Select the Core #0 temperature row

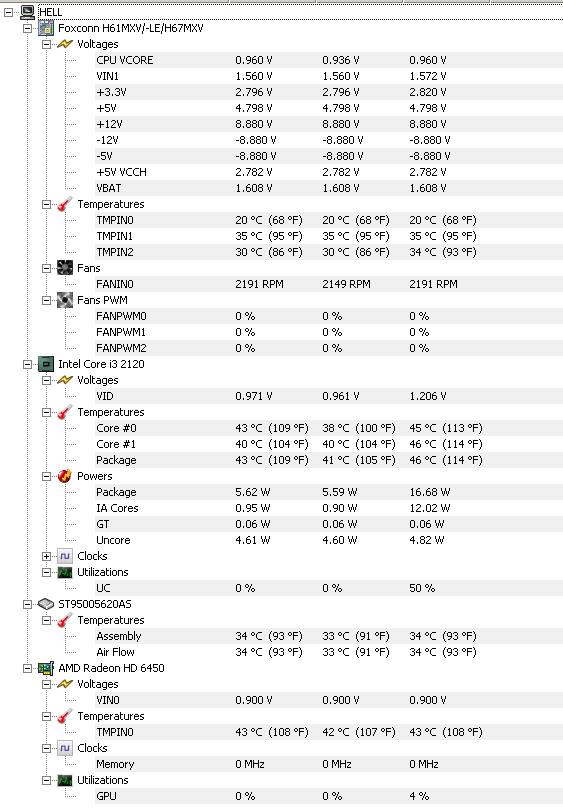328,428
